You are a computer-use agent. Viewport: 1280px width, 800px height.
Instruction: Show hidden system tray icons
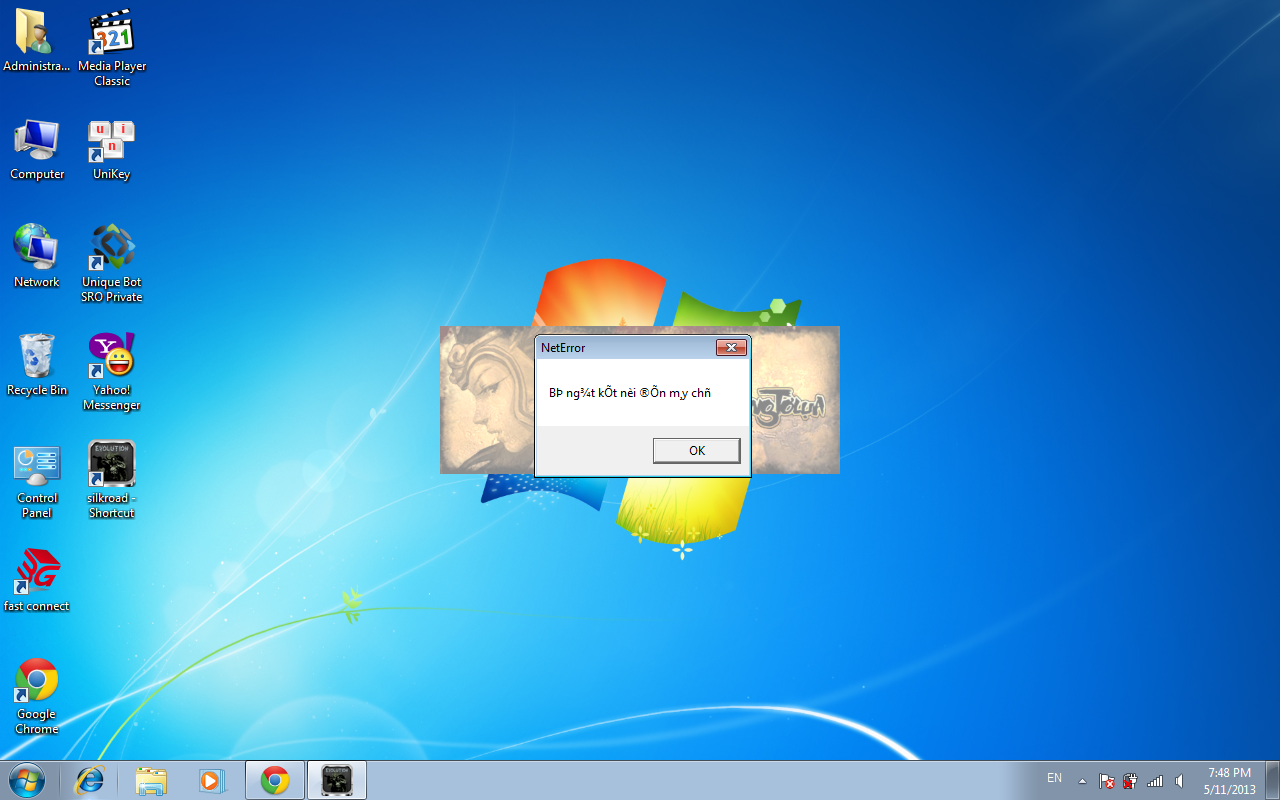coord(1082,781)
